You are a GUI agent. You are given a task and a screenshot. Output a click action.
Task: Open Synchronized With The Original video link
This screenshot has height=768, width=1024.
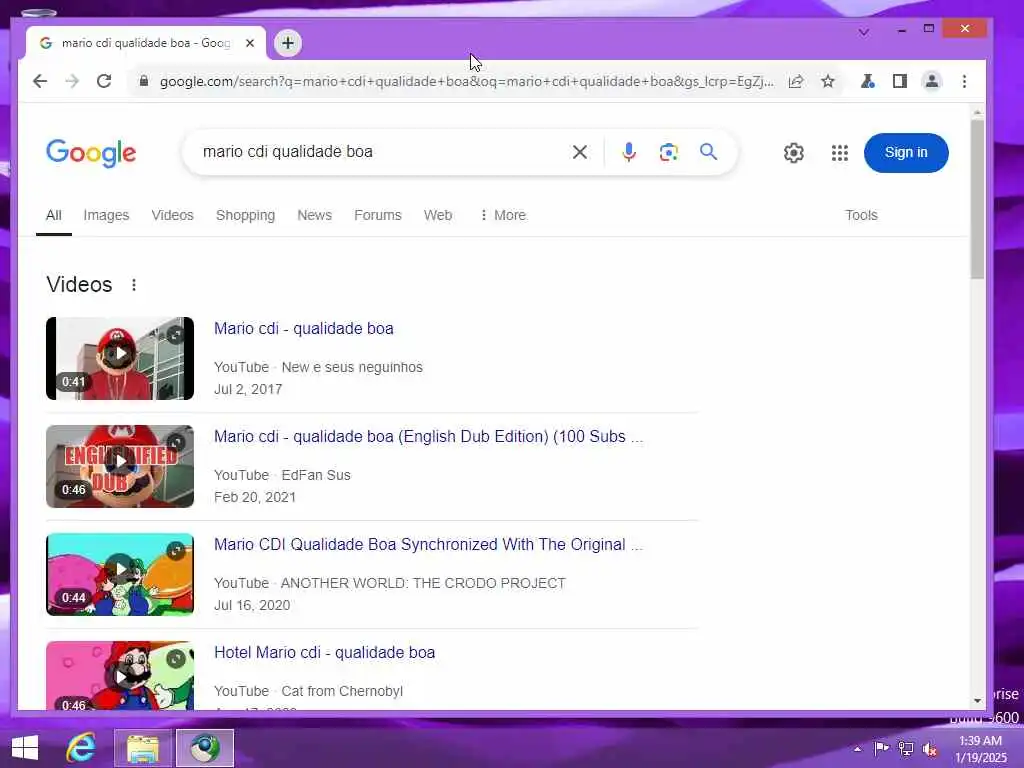[x=428, y=545]
